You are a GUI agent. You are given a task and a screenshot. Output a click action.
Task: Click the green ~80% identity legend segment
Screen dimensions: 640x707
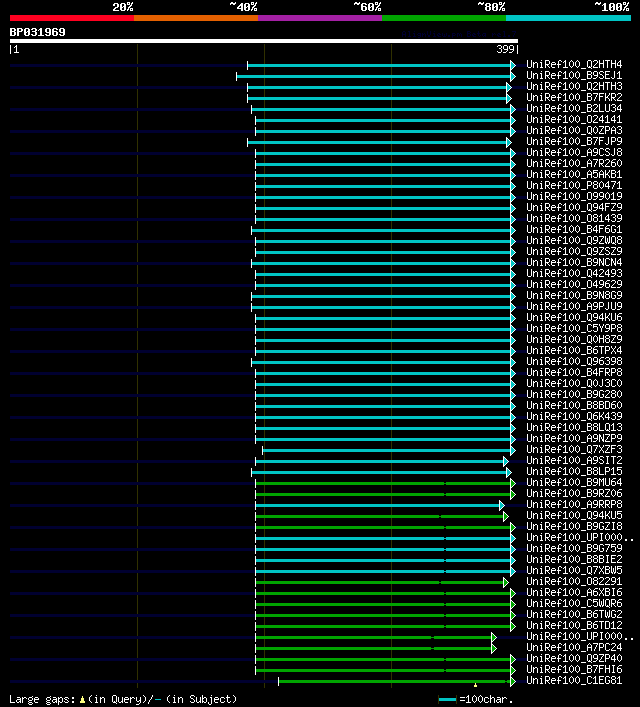444,18
